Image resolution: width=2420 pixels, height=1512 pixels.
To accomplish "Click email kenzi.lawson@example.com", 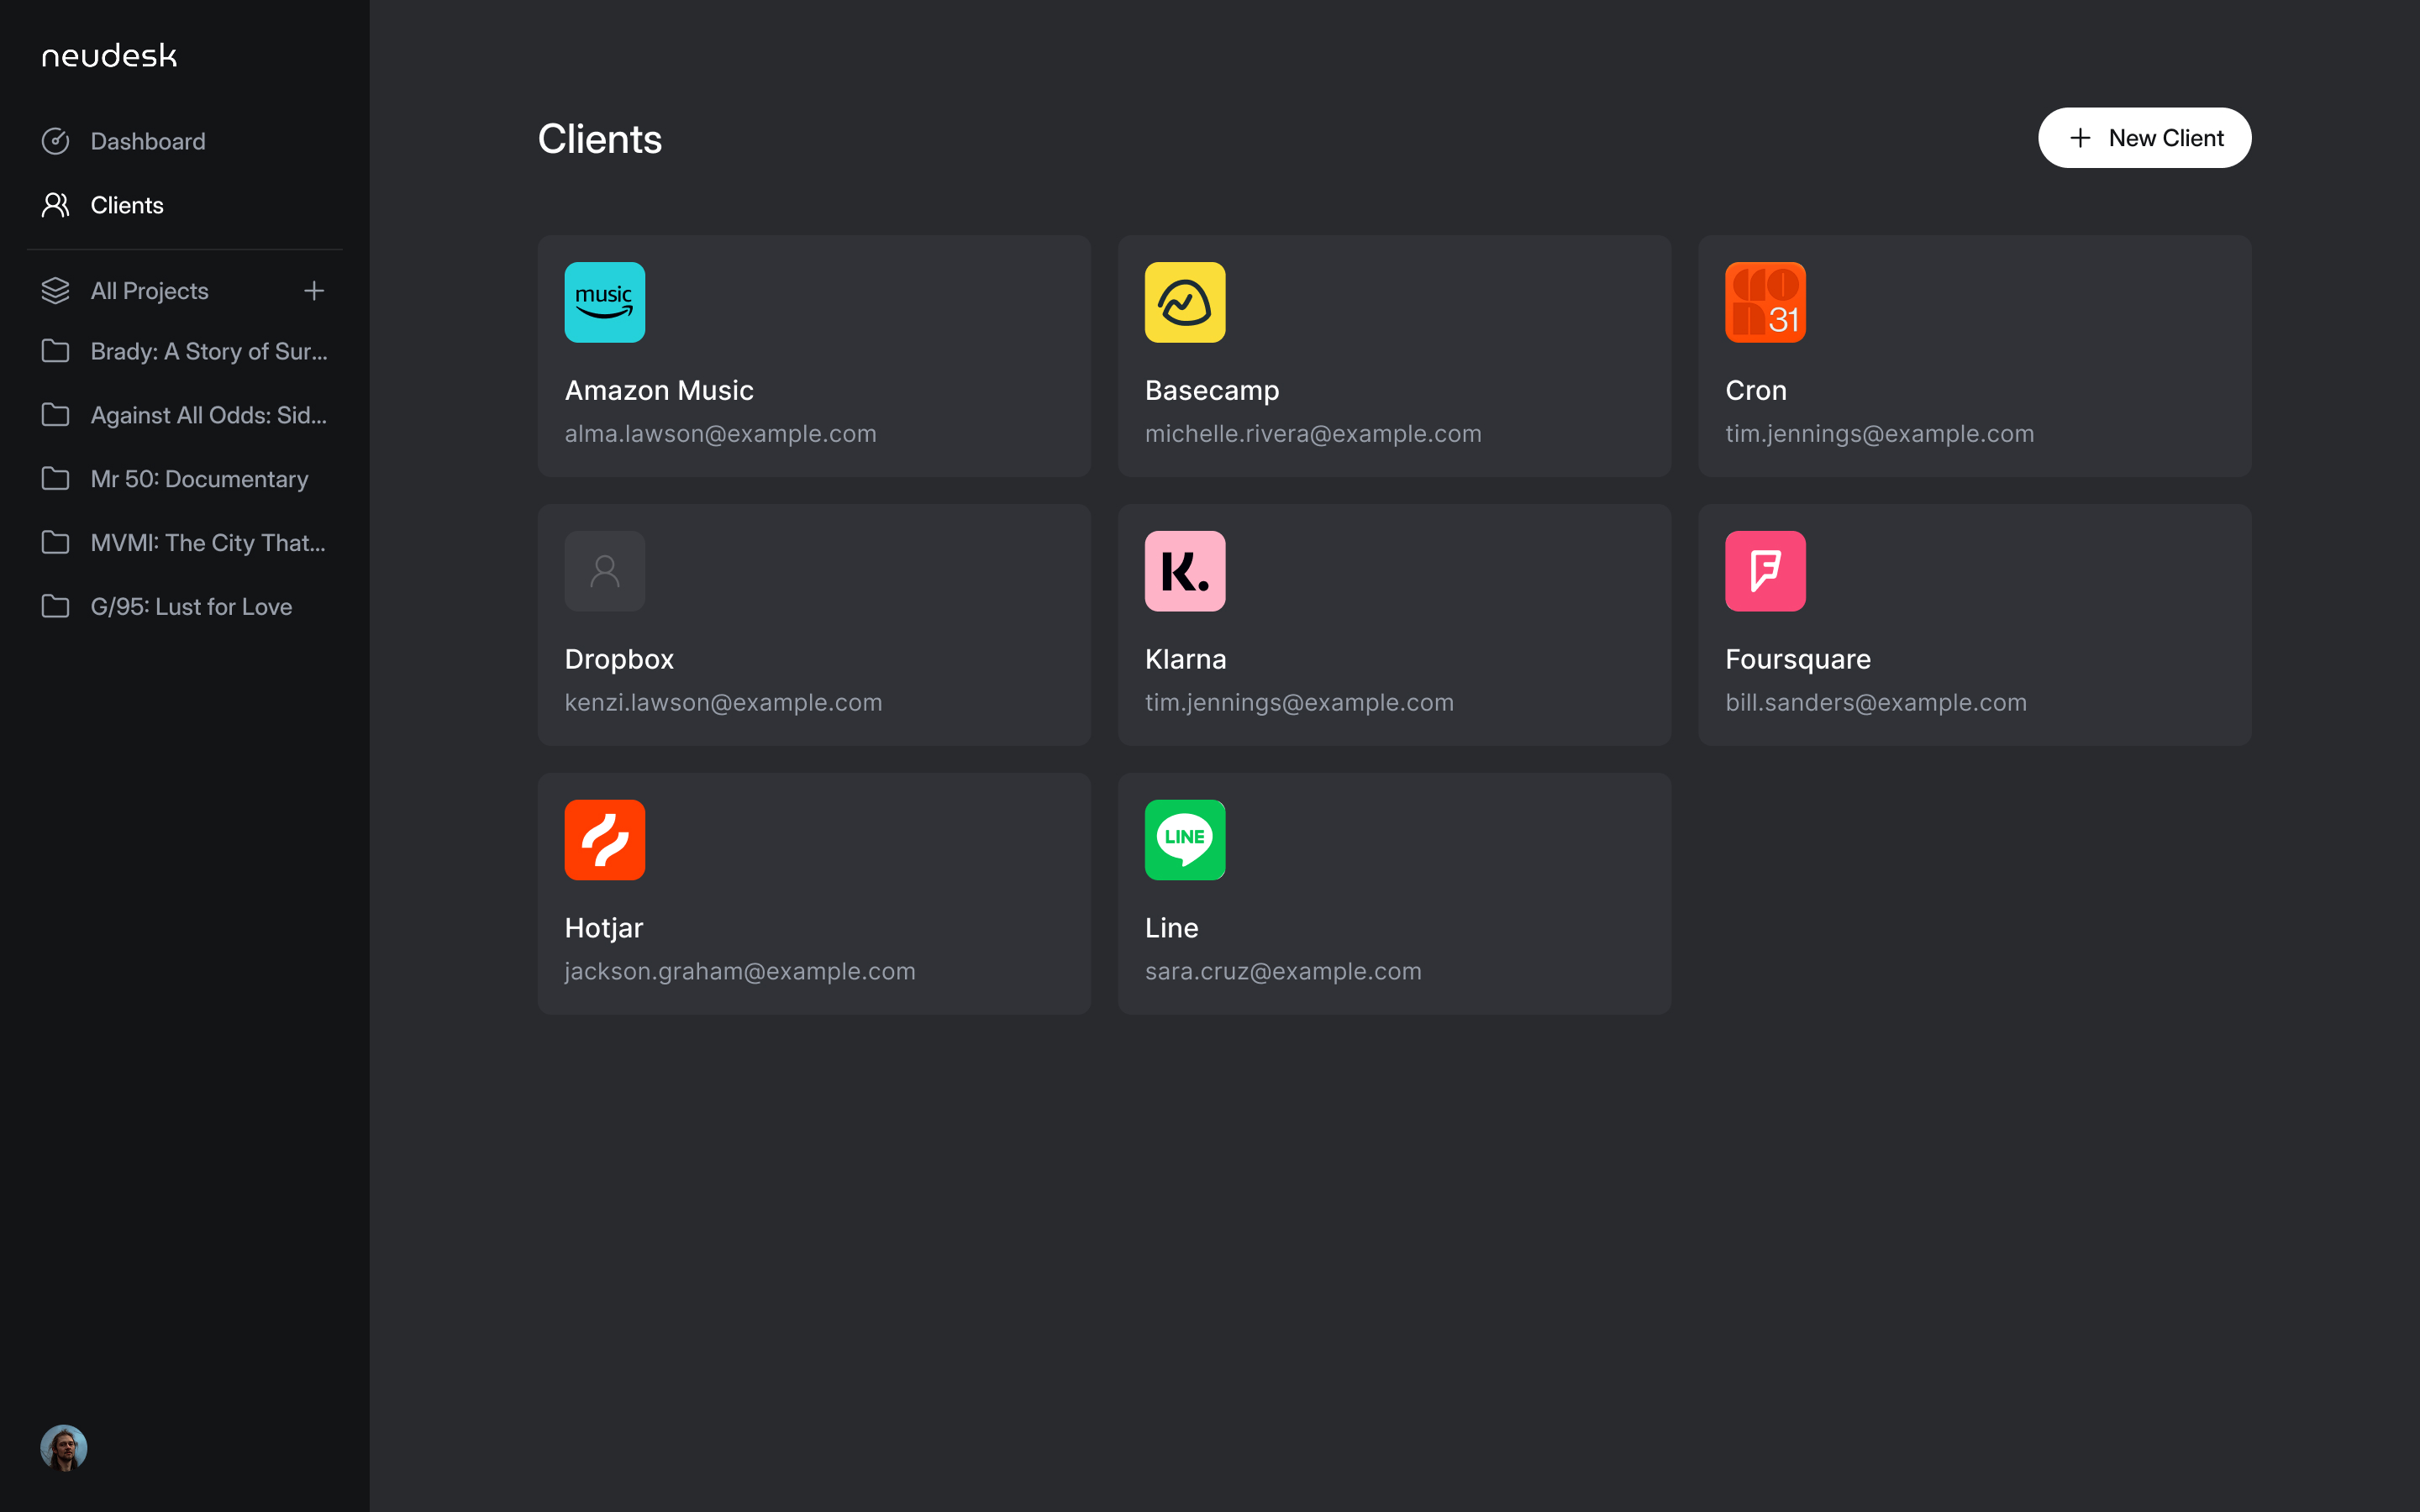I will (724, 703).
